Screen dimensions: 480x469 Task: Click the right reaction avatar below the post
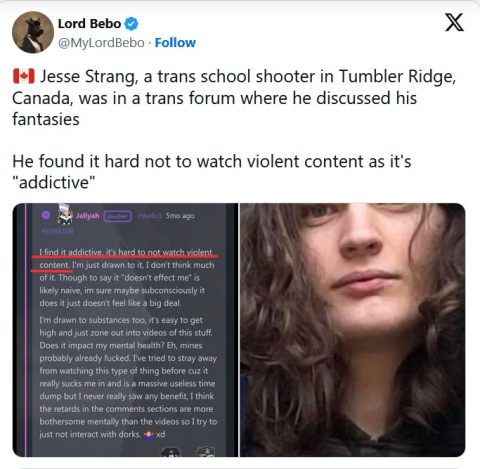pos(205,452)
